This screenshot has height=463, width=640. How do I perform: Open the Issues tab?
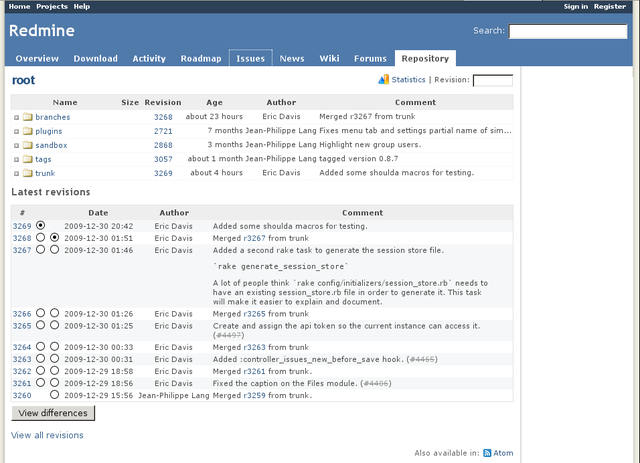tap(251, 58)
